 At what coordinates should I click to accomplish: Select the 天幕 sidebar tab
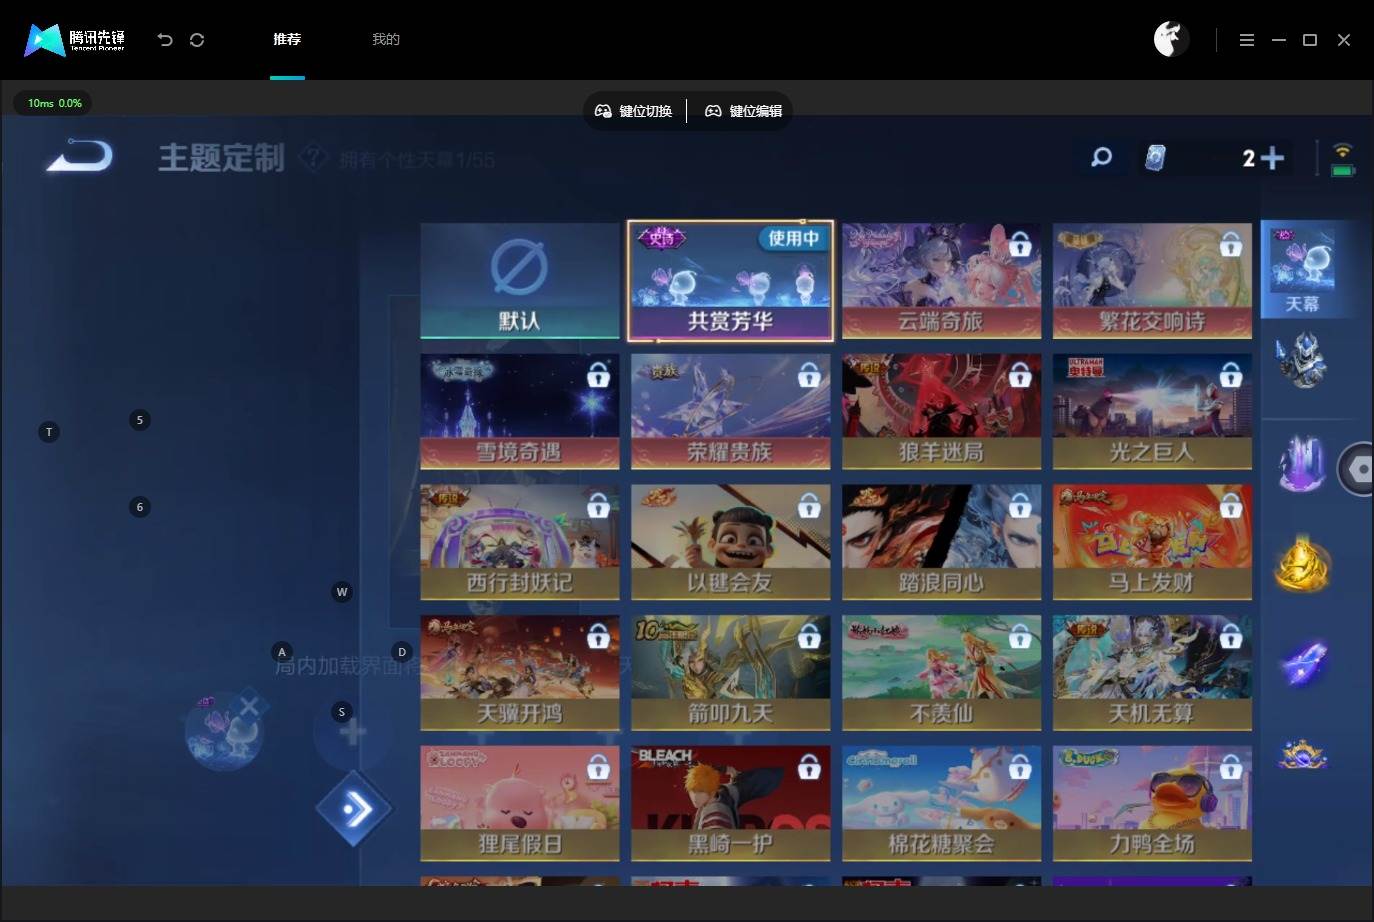[1308, 270]
